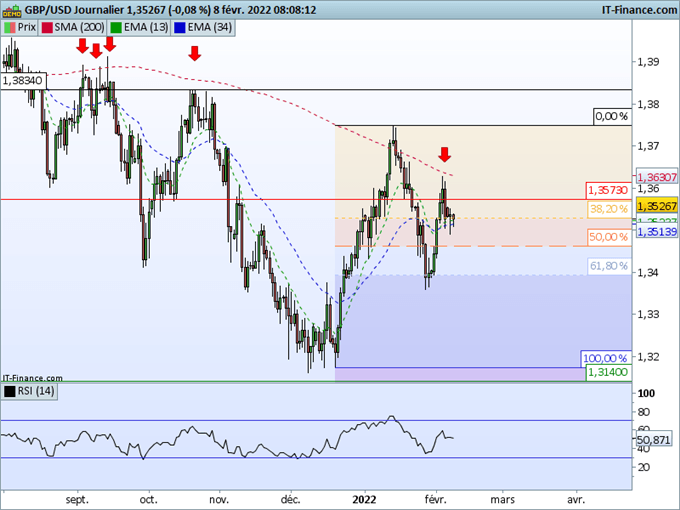
Task: Click the févr. time axis label
Action: pos(435,500)
